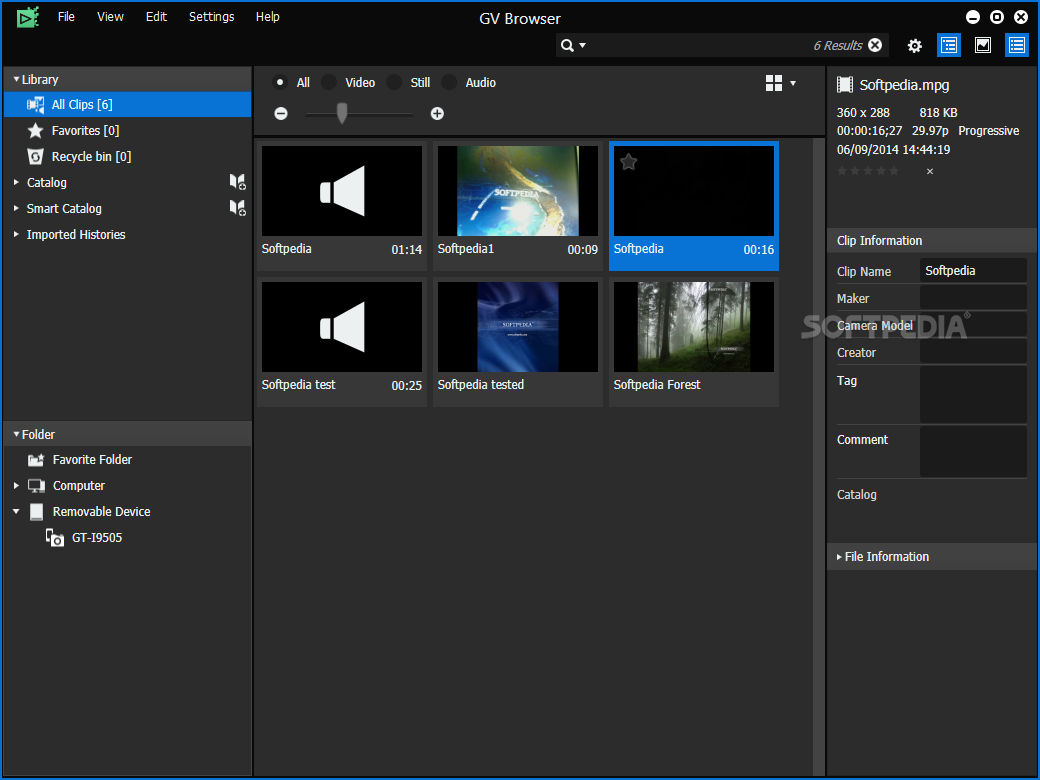Click the Maker input field

point(973,298)
